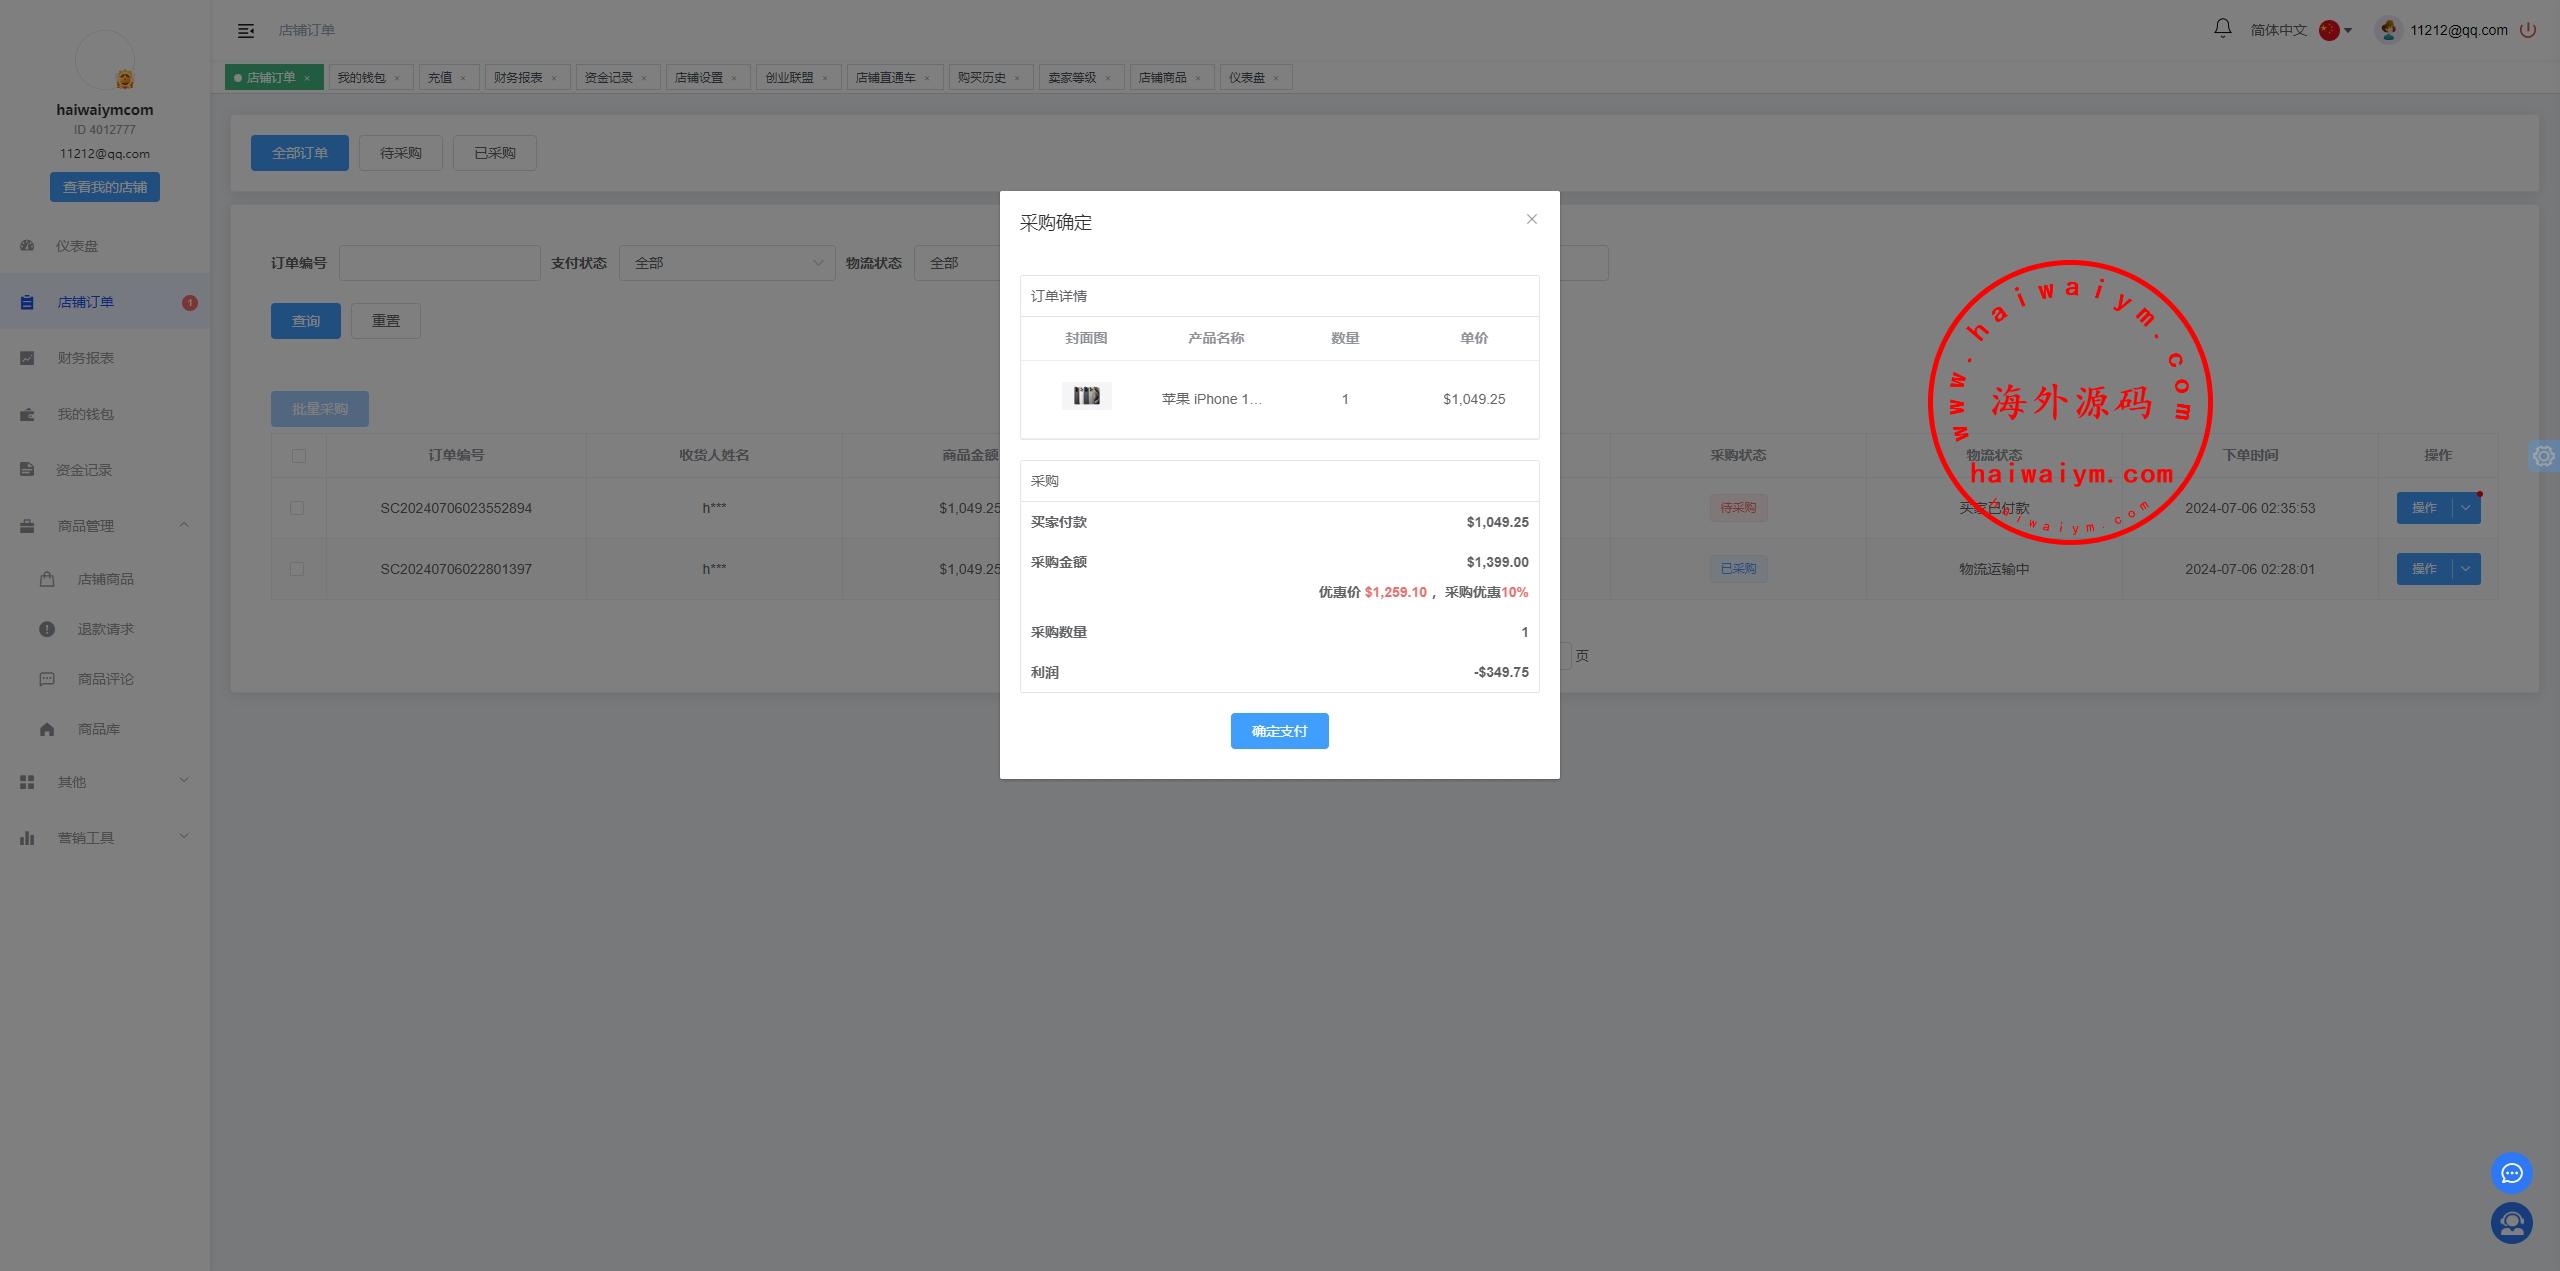The image size is (2560, 1271).
Task: Check the box for order SC20240706022801397
Action: click(x=297, y=569)
